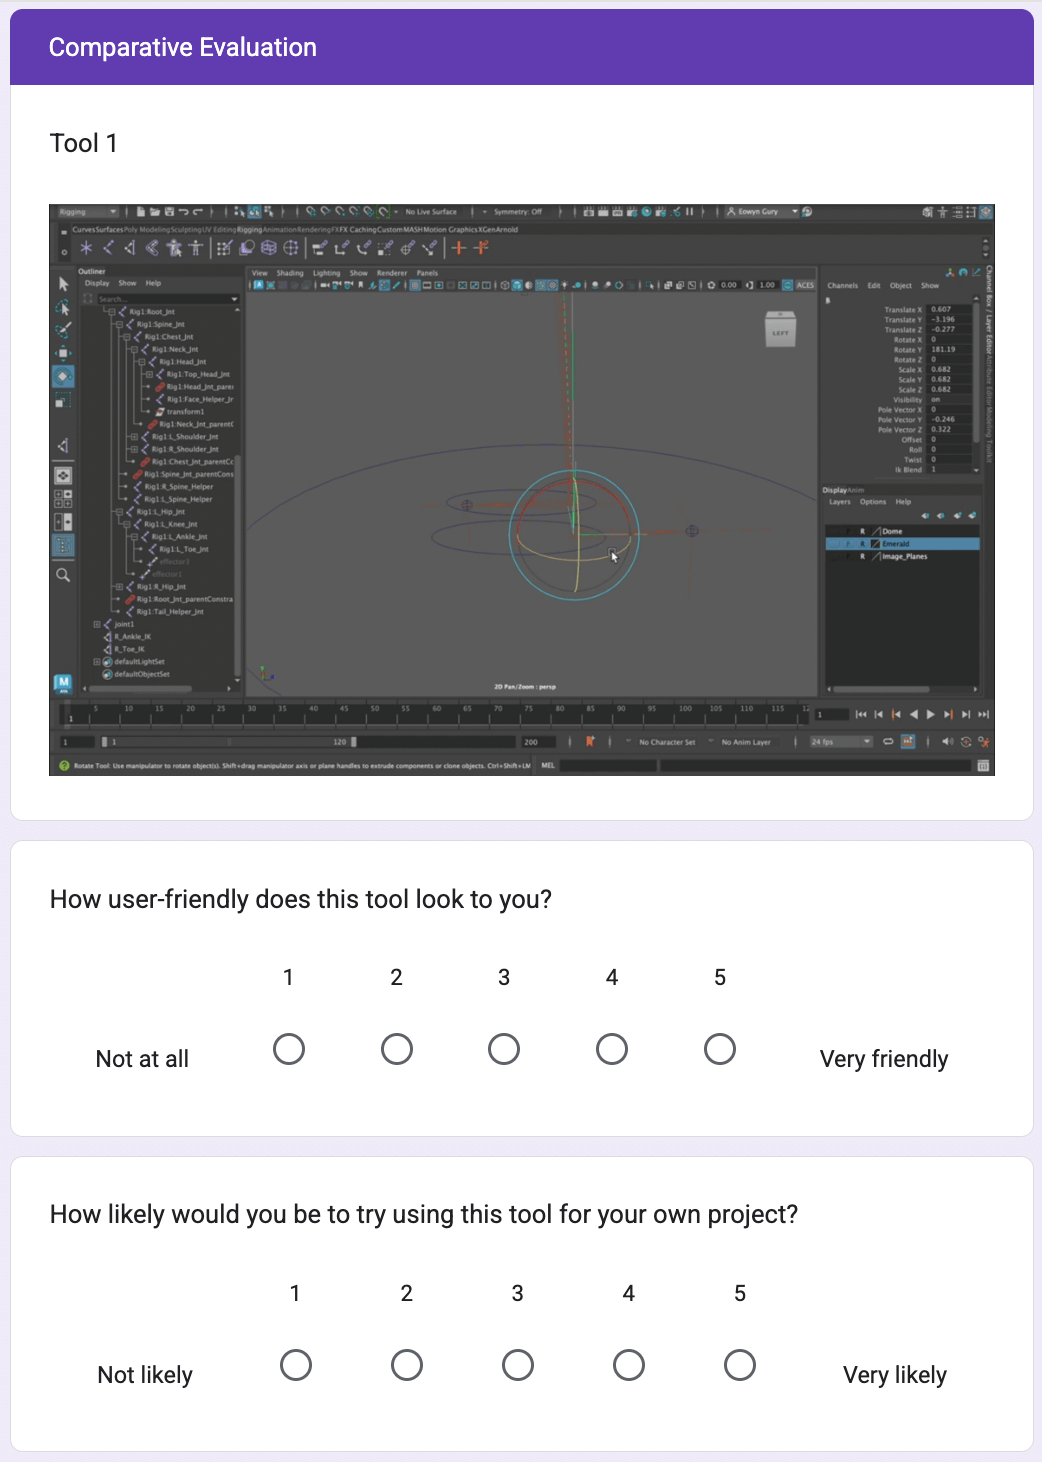1042x1462 pixels.
Task: Click the LEFT view cube
Action: tap(780, 331)
